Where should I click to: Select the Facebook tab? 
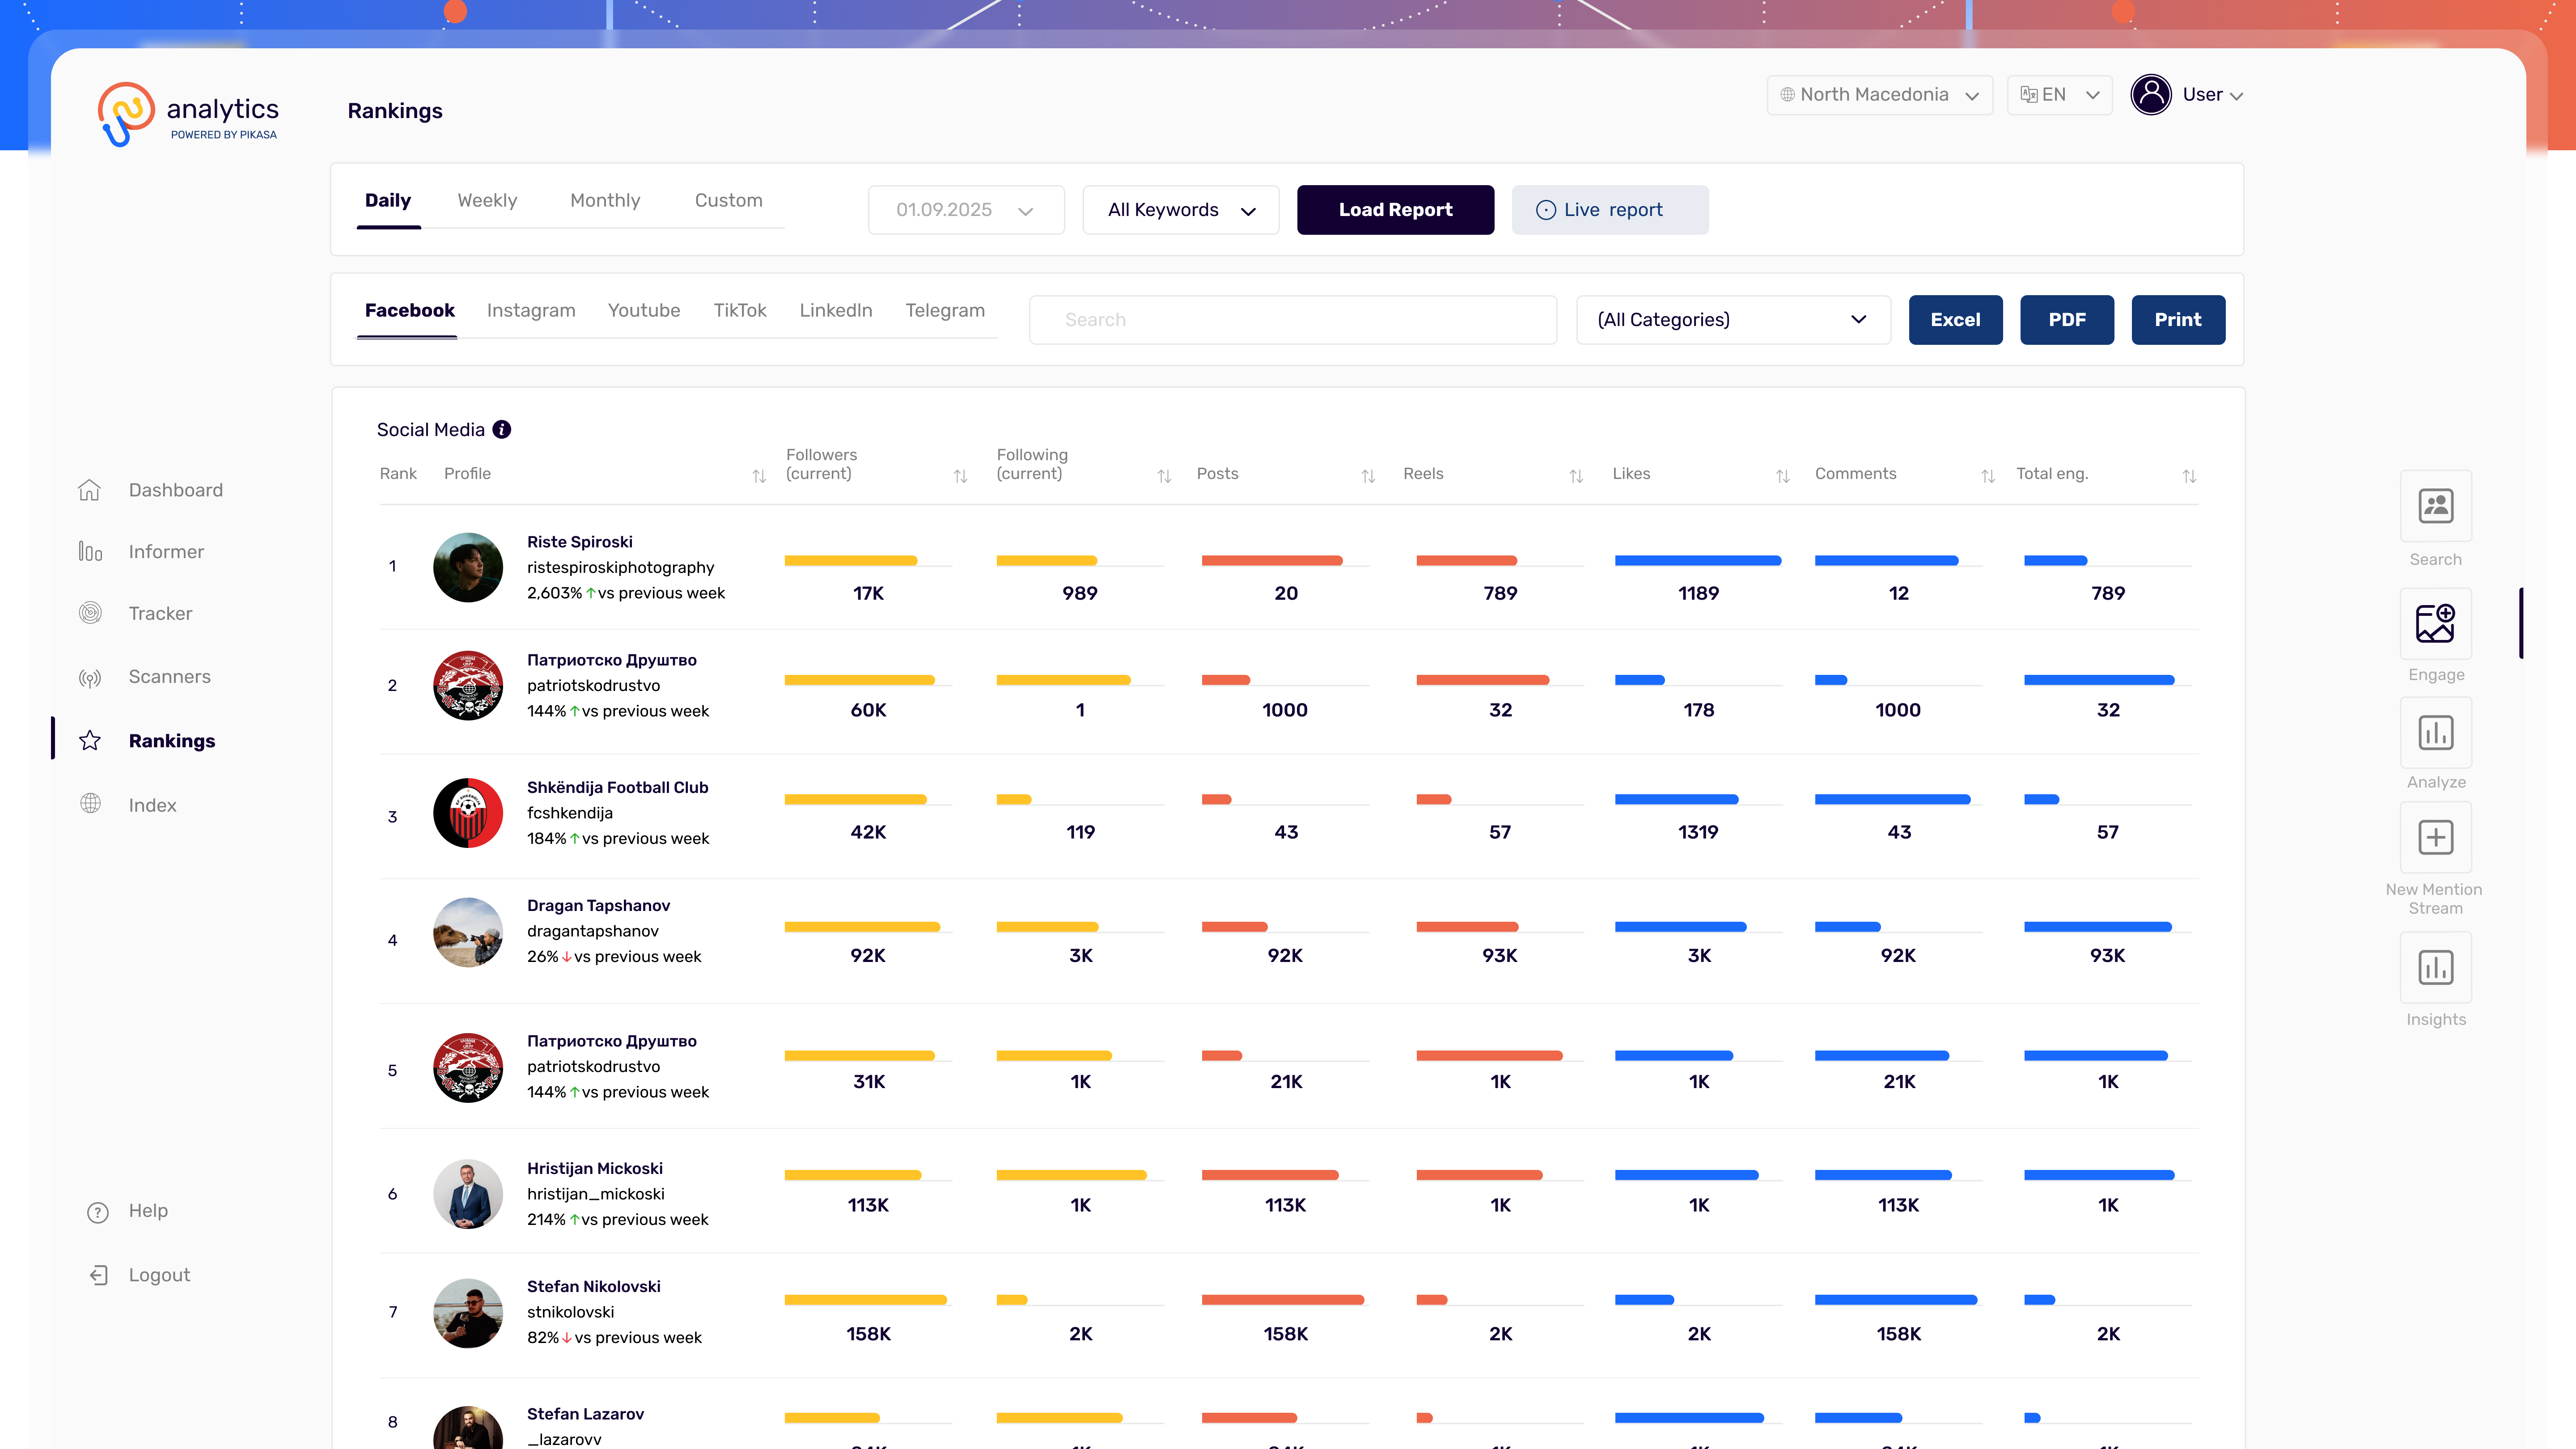[x=409, y=311]
